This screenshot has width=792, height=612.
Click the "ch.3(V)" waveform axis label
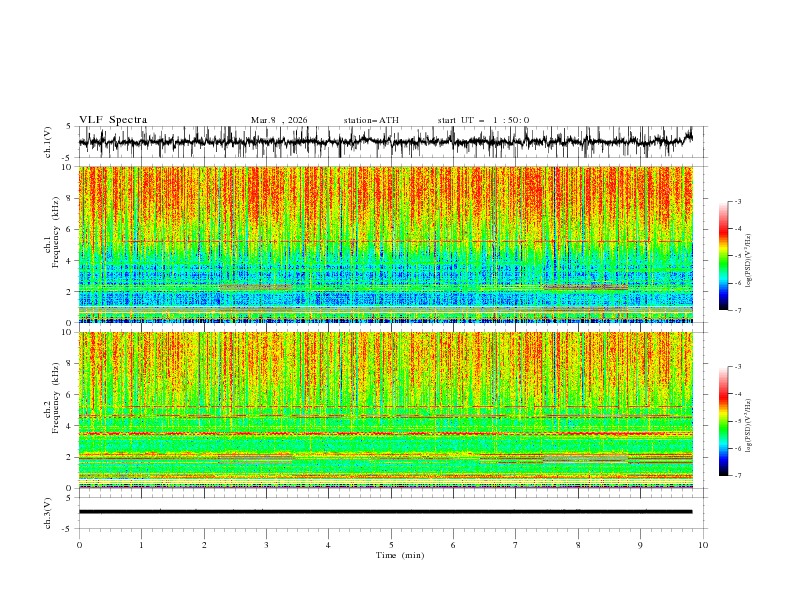click(x=48, y=513)
